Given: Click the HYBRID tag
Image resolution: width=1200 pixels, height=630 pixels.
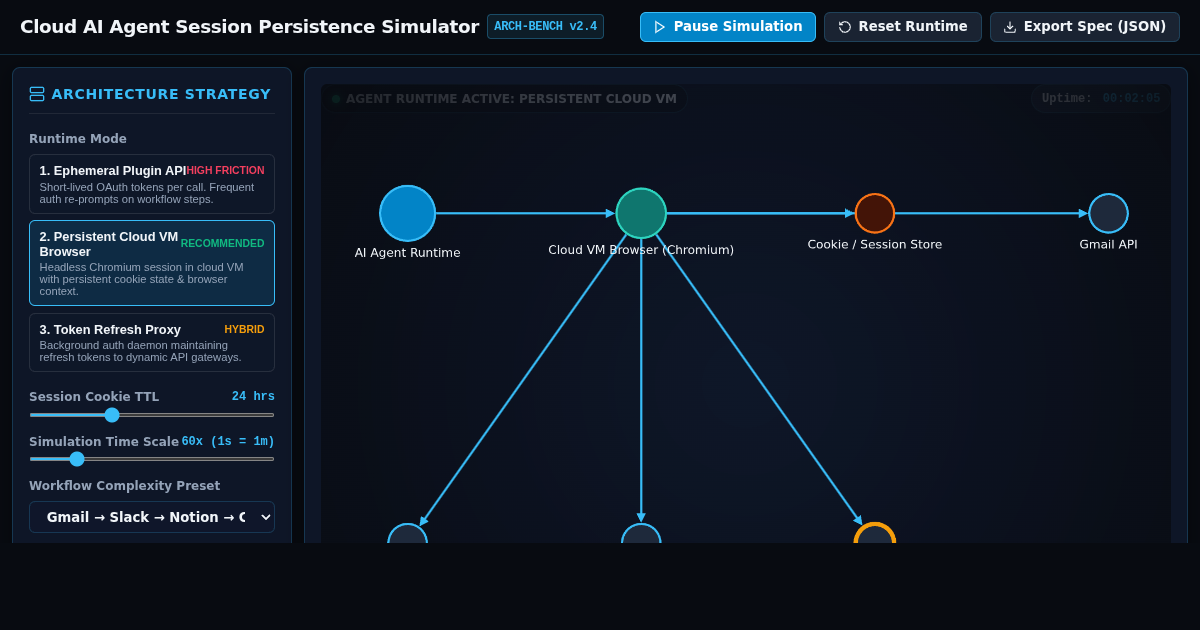Looking at the screenshot, I should click(x=244, y=329).
